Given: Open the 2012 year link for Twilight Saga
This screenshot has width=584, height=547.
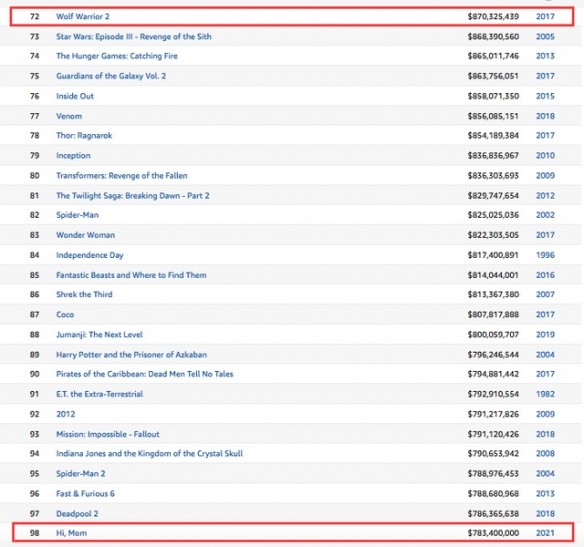Looking at the screenshot, I should (x=545, y=196).
